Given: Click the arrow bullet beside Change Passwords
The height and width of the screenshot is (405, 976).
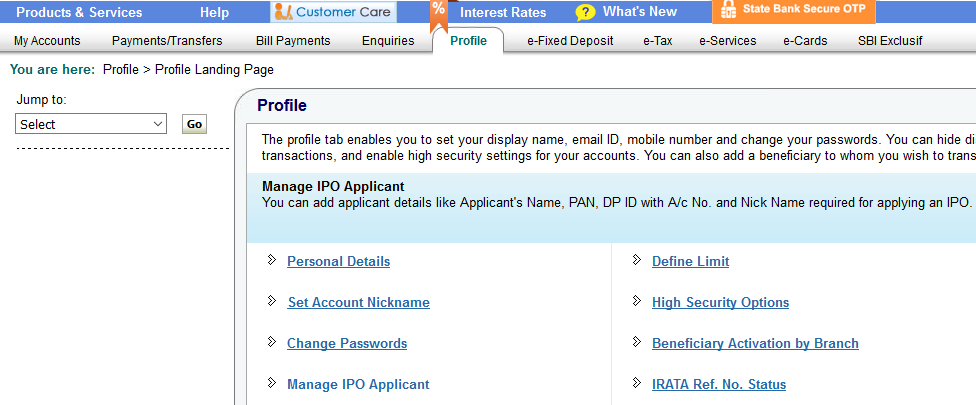Looking at the screenshot, I should [x=271, y=342].
